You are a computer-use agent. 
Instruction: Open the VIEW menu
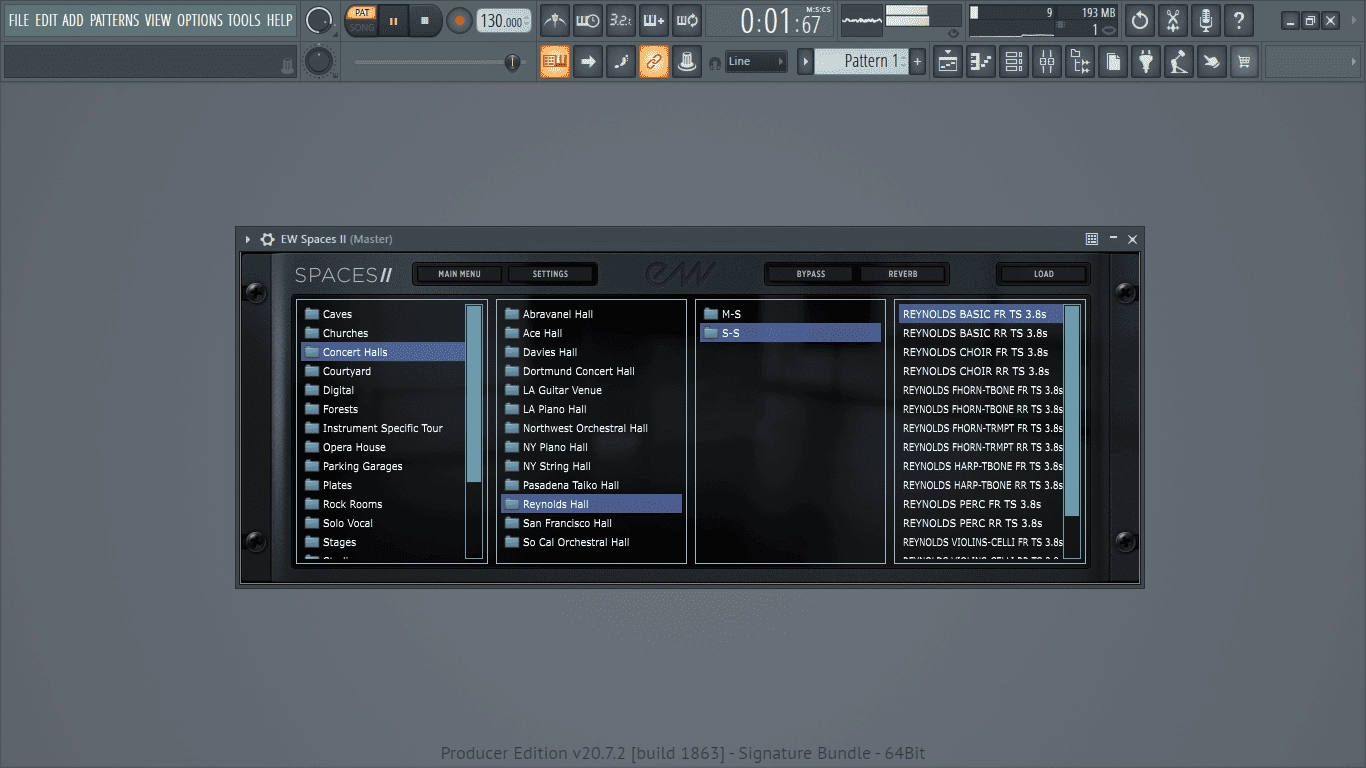[158, 20]
